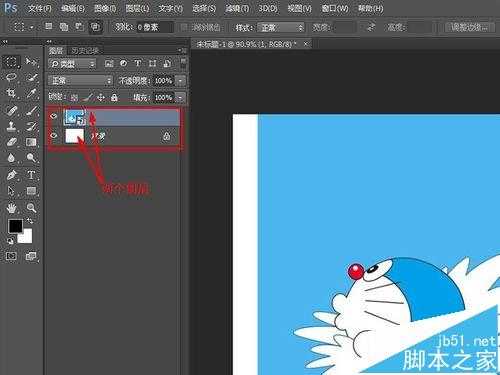Select the Healing Brush tool
Image resolution: width=500 pixels, height=375 pixels.
coord(11,110)
